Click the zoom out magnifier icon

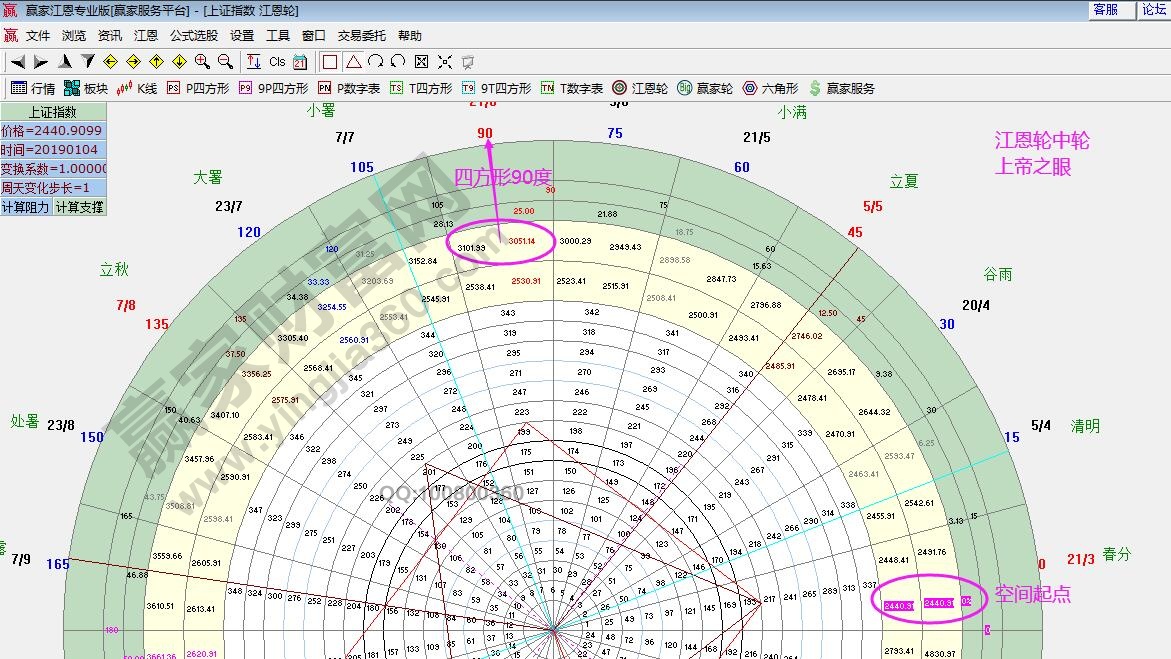(225, 62)
